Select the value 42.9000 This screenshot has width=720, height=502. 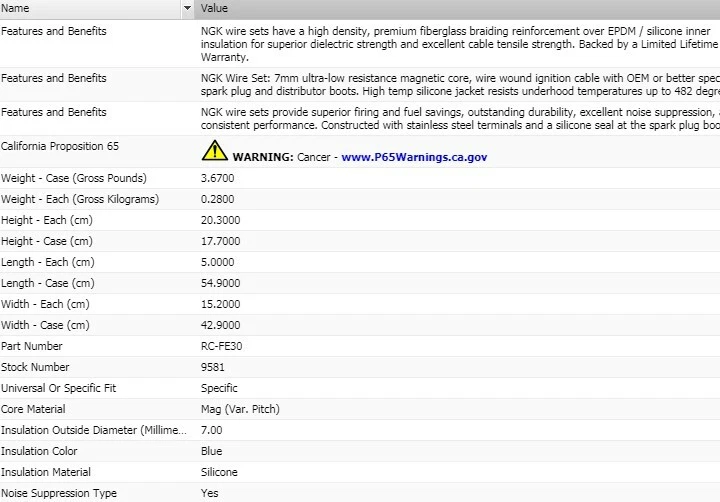[220, 325]
